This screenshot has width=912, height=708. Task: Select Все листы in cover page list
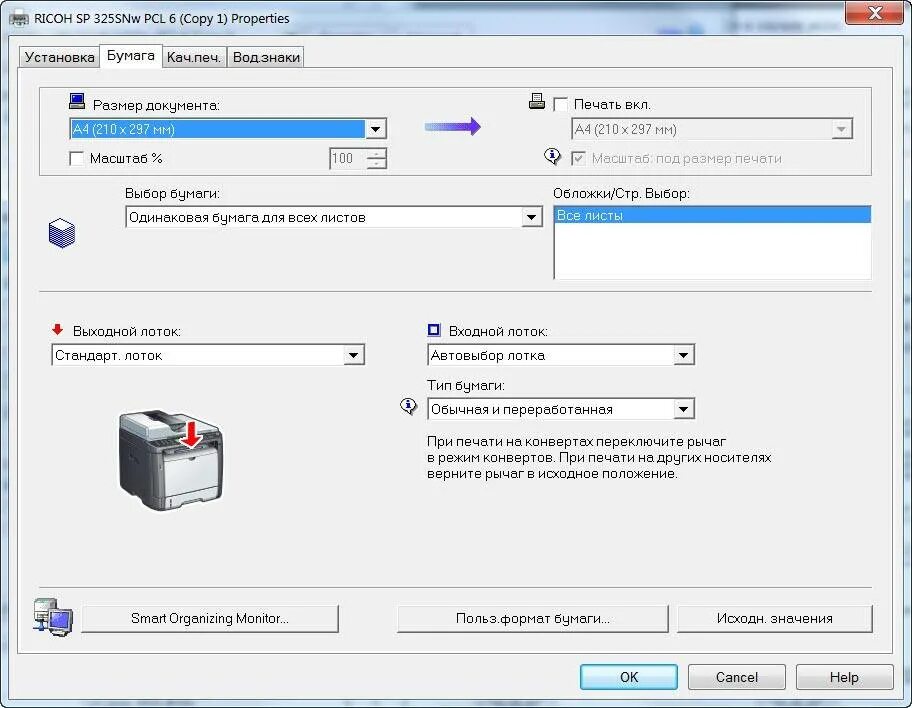tap(712, 215)
